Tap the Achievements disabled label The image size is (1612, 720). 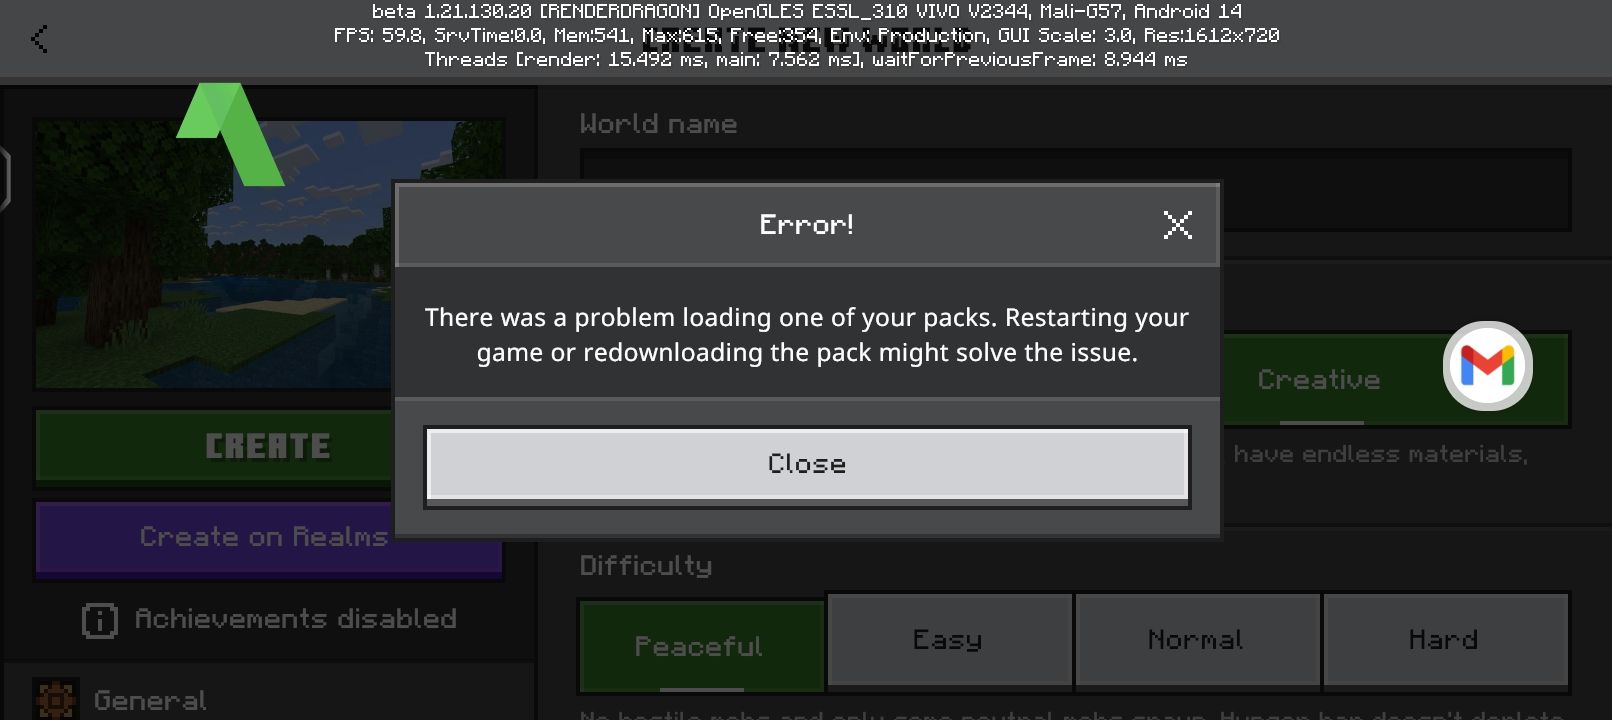coord(296,620)
